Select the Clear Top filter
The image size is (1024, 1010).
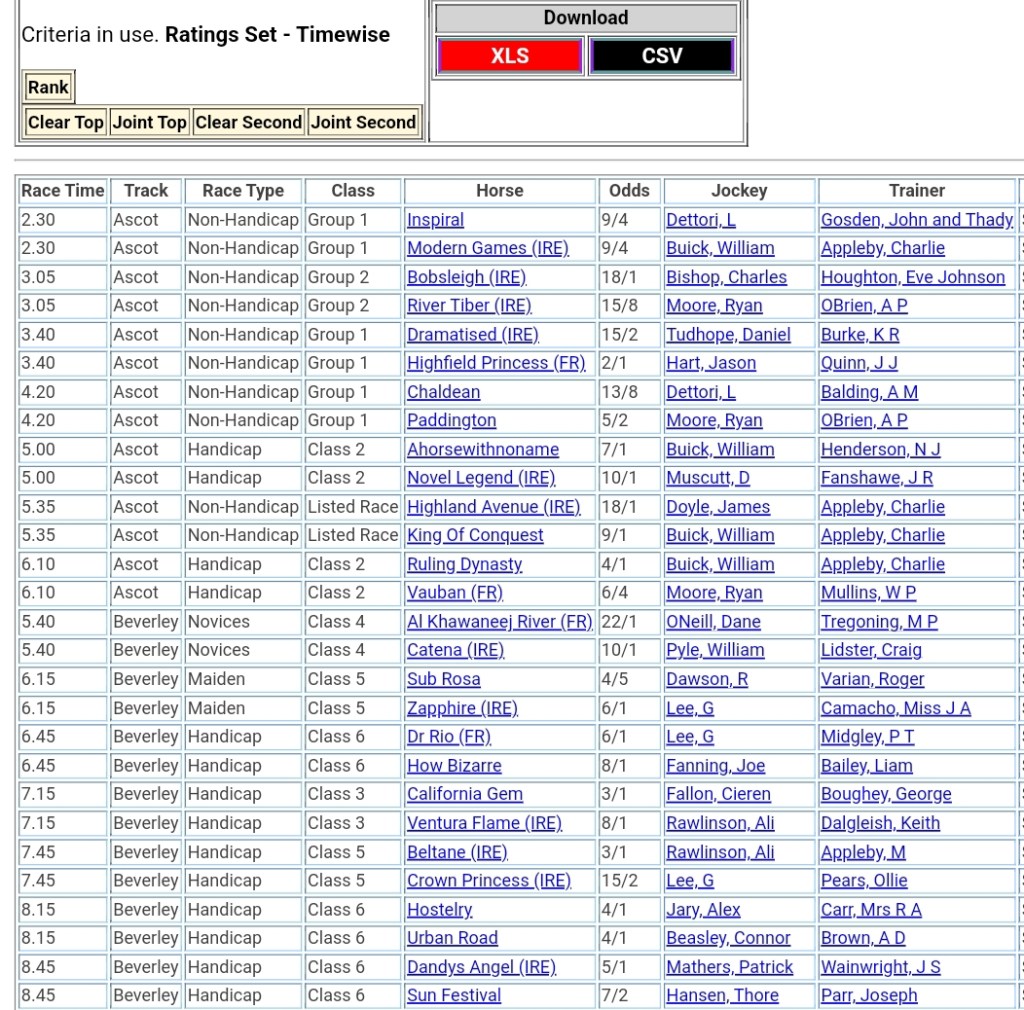tap(65, 122)
